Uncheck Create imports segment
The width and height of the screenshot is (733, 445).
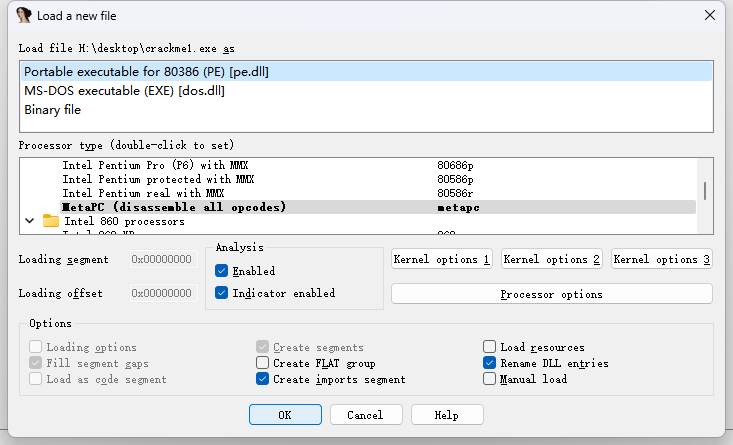tap(262, 379)
